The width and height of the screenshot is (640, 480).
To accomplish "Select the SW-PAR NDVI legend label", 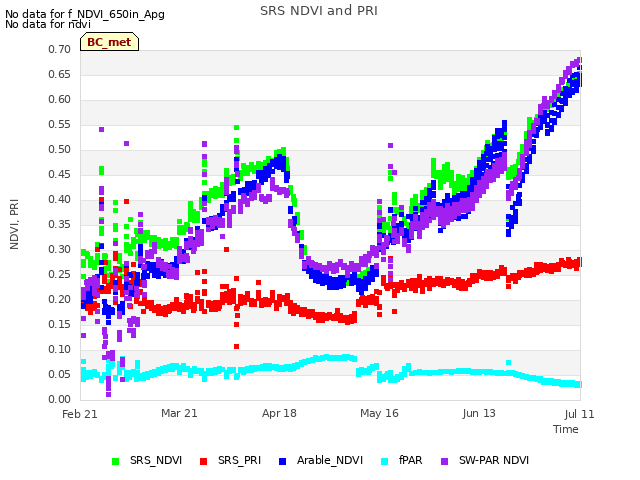I will click(x=494, y=460).
